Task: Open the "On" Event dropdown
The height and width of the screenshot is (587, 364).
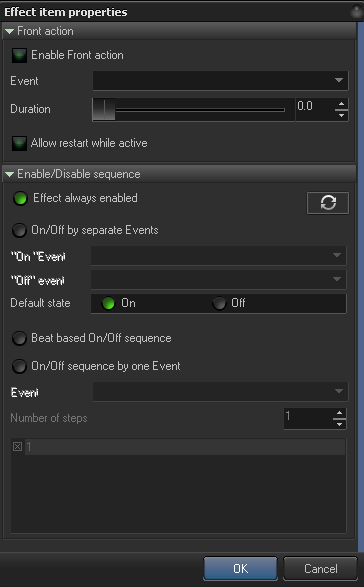Action: (x=219, y=255)
